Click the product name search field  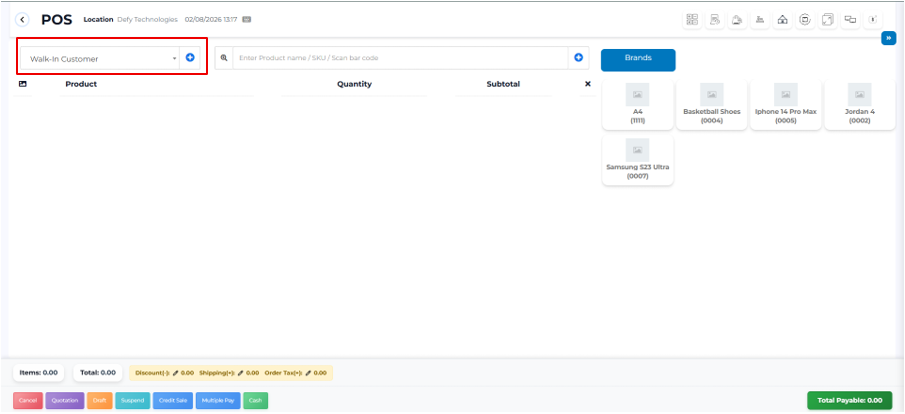pos(400,58)
